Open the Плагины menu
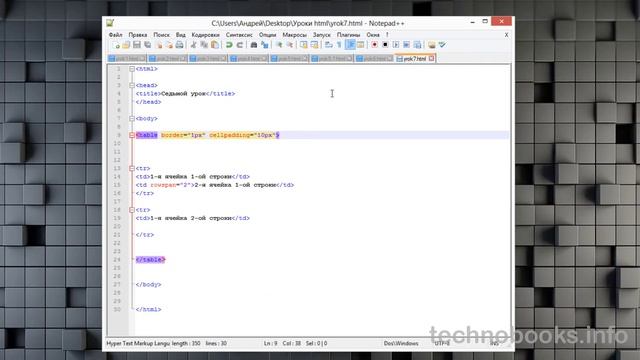The height and width of the screenshot is (360, 640). [348, 35]
